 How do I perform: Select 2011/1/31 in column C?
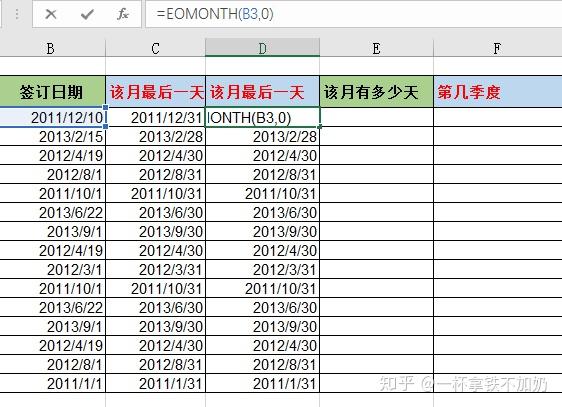[x=156, y=383]
